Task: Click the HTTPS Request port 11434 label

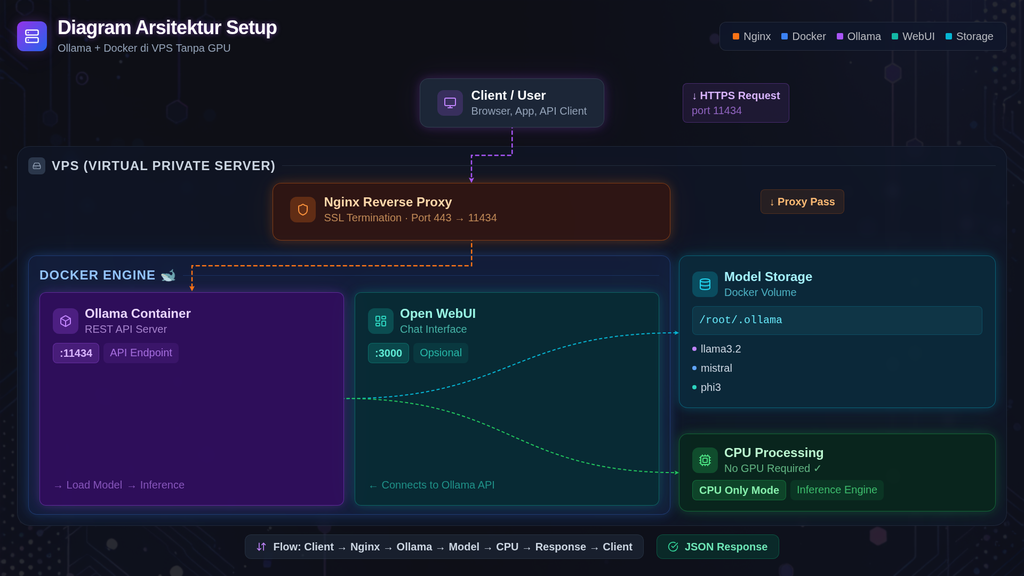Action: 736,103
